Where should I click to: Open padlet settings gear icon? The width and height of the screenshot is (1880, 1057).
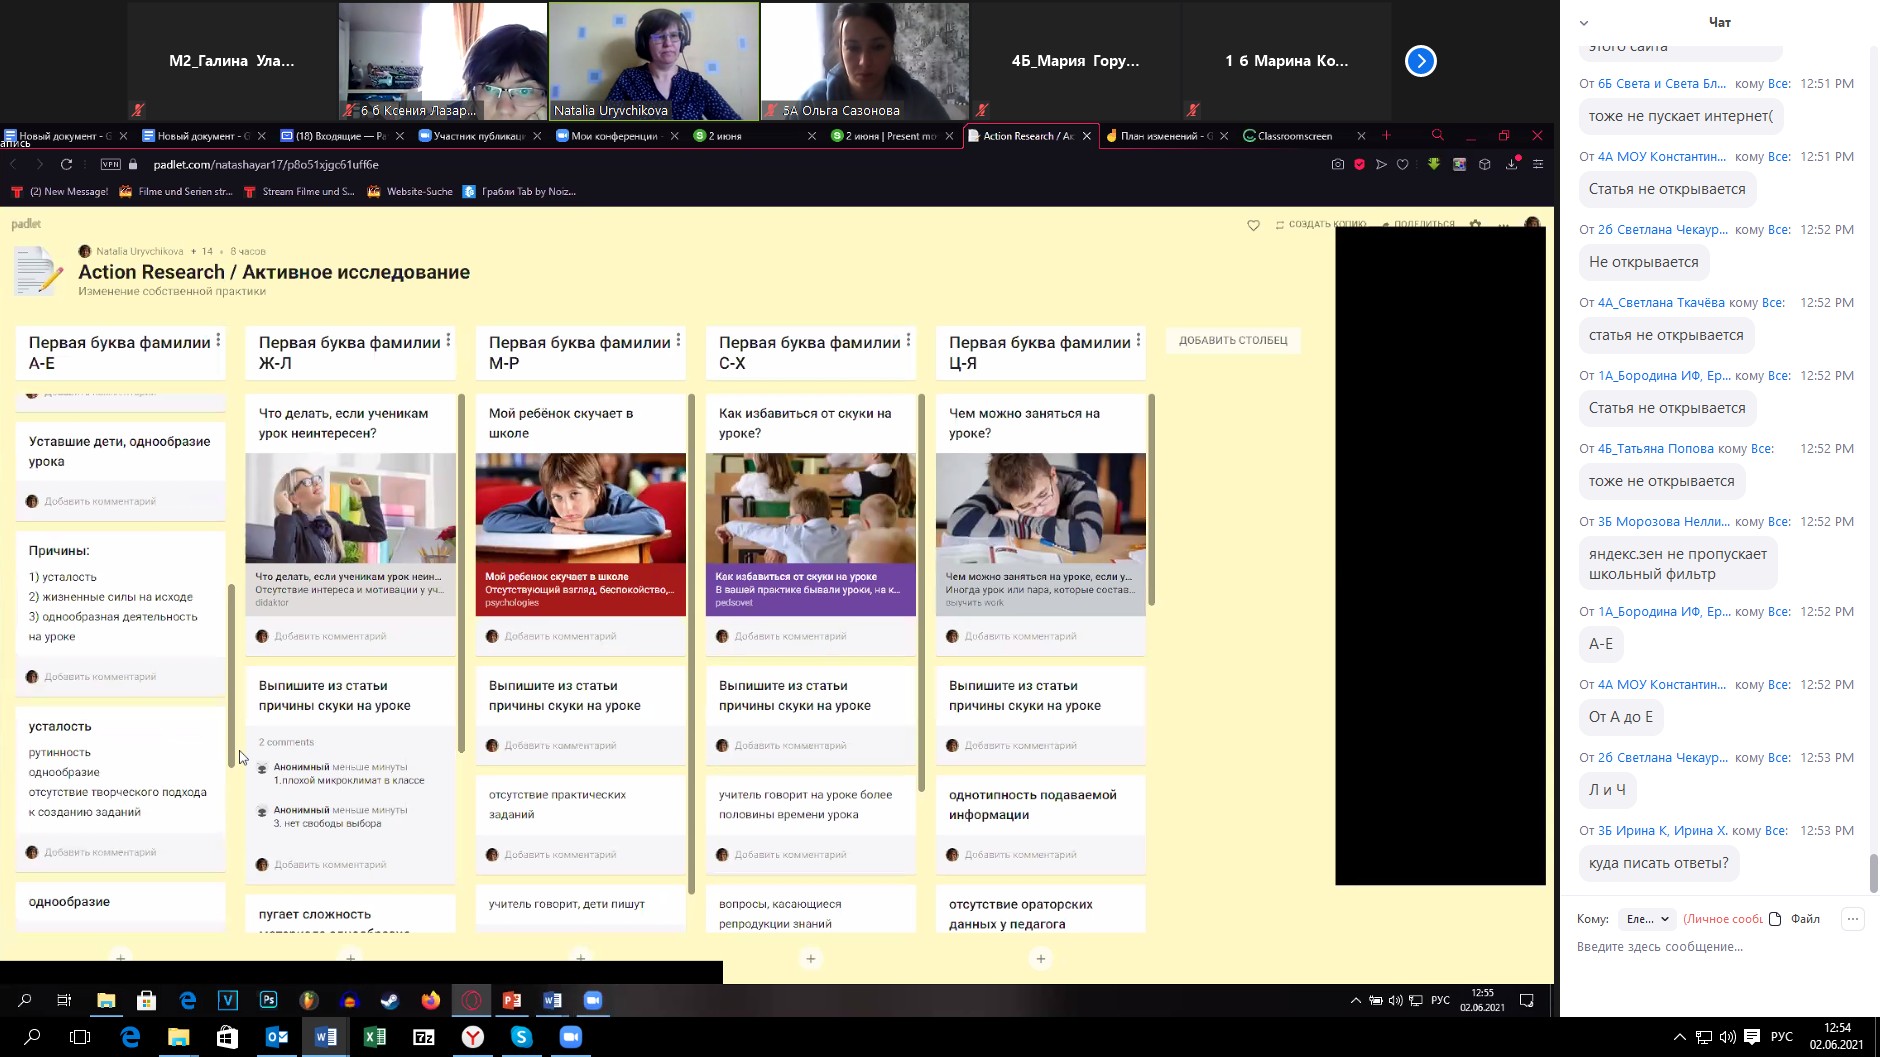(1475, 224)
